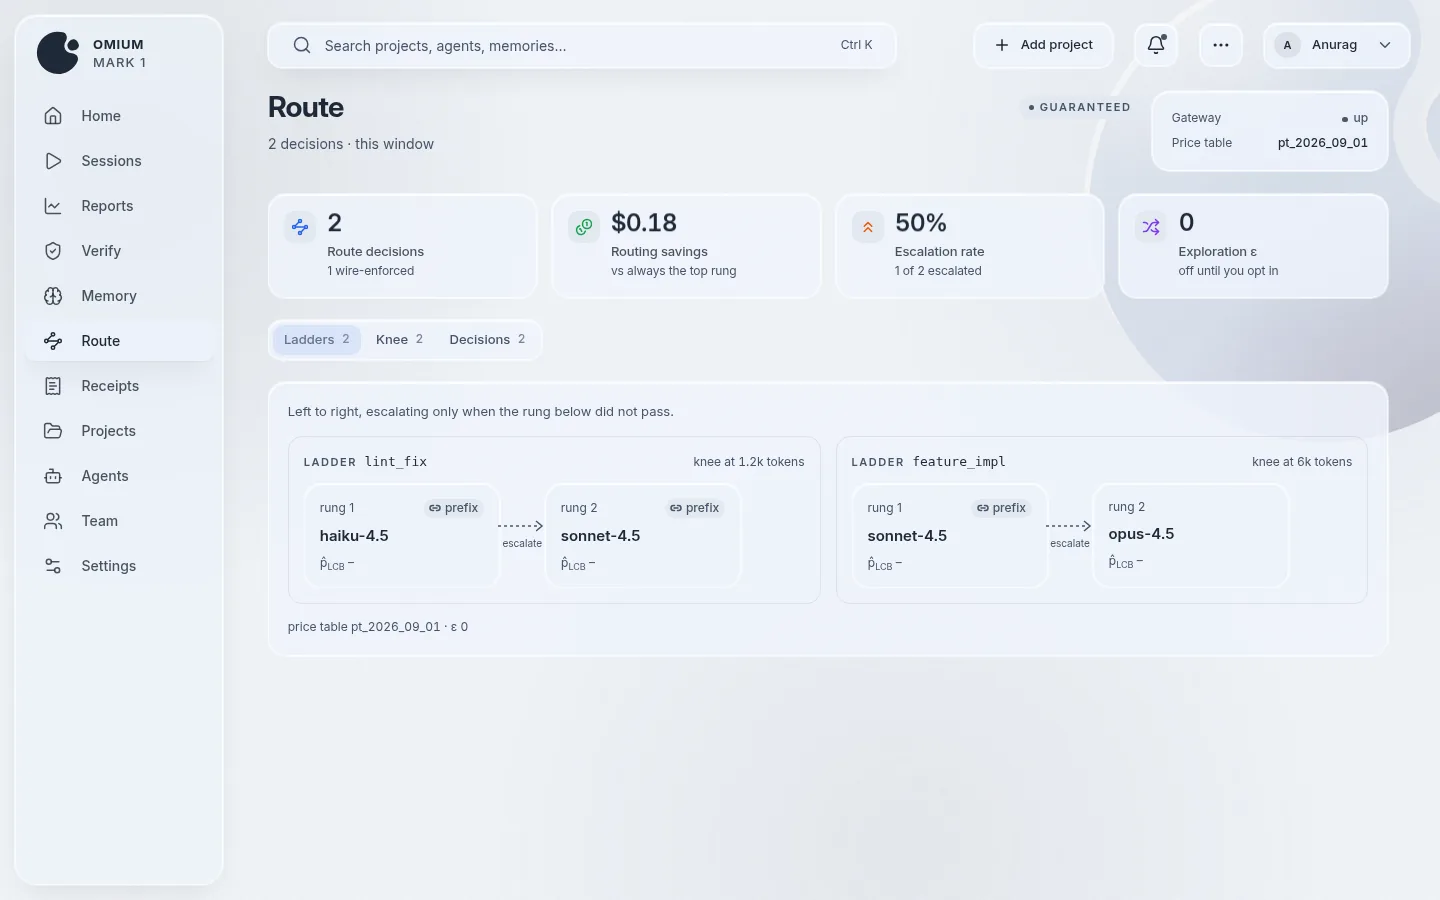This screenshot has height=900, width=1440.
Task: Open Team via its people icon
Action: [x=53, y=521]
